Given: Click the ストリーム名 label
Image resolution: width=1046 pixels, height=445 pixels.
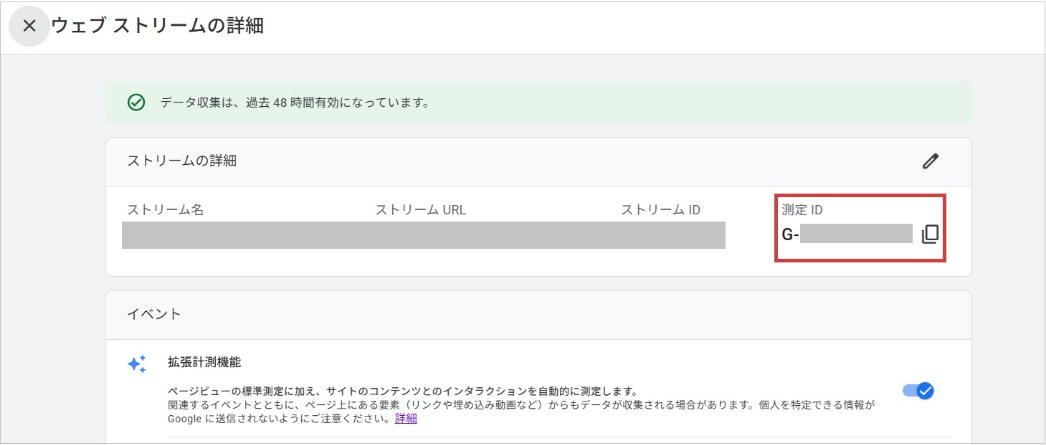Looking at the screenshot, I should (165, 209).
